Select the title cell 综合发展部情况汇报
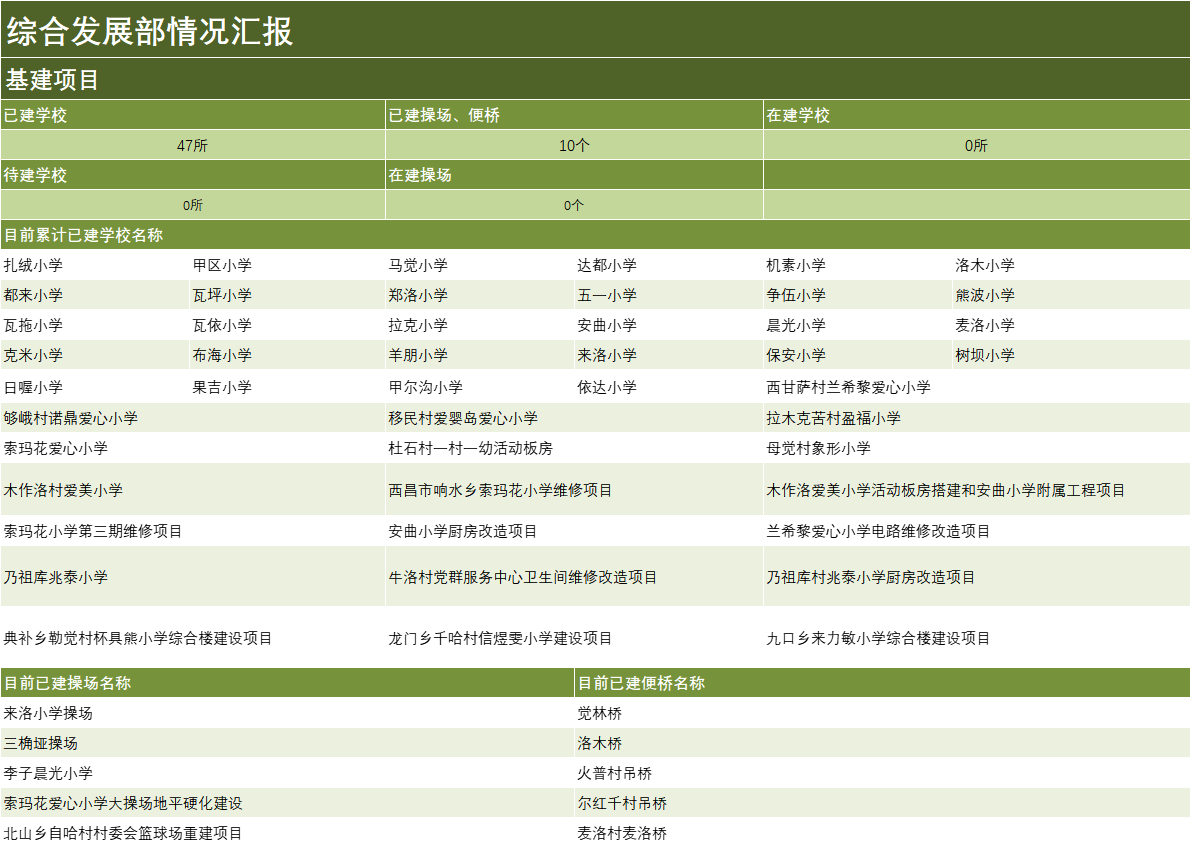Viewport: 1191px width, 848px height. point(596,29)
